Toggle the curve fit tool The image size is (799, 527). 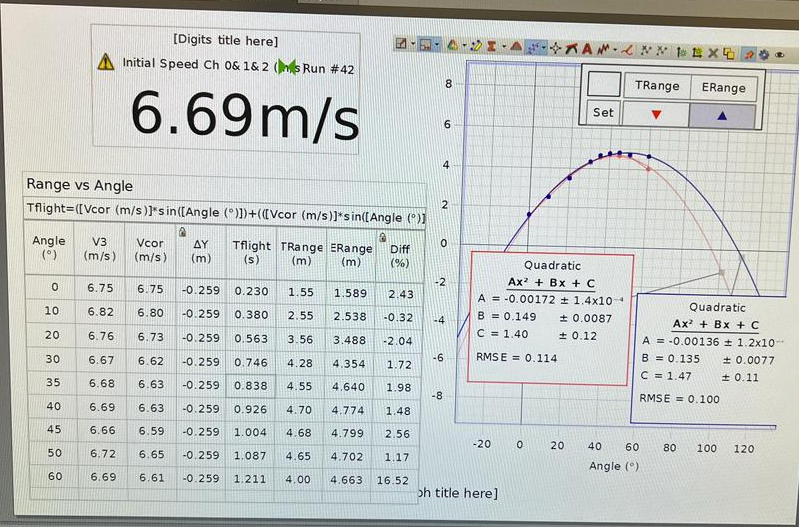(x=533, y=47)
